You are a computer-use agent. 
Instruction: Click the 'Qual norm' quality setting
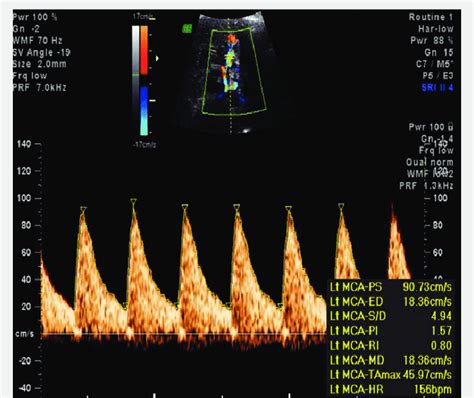[429, 162]
